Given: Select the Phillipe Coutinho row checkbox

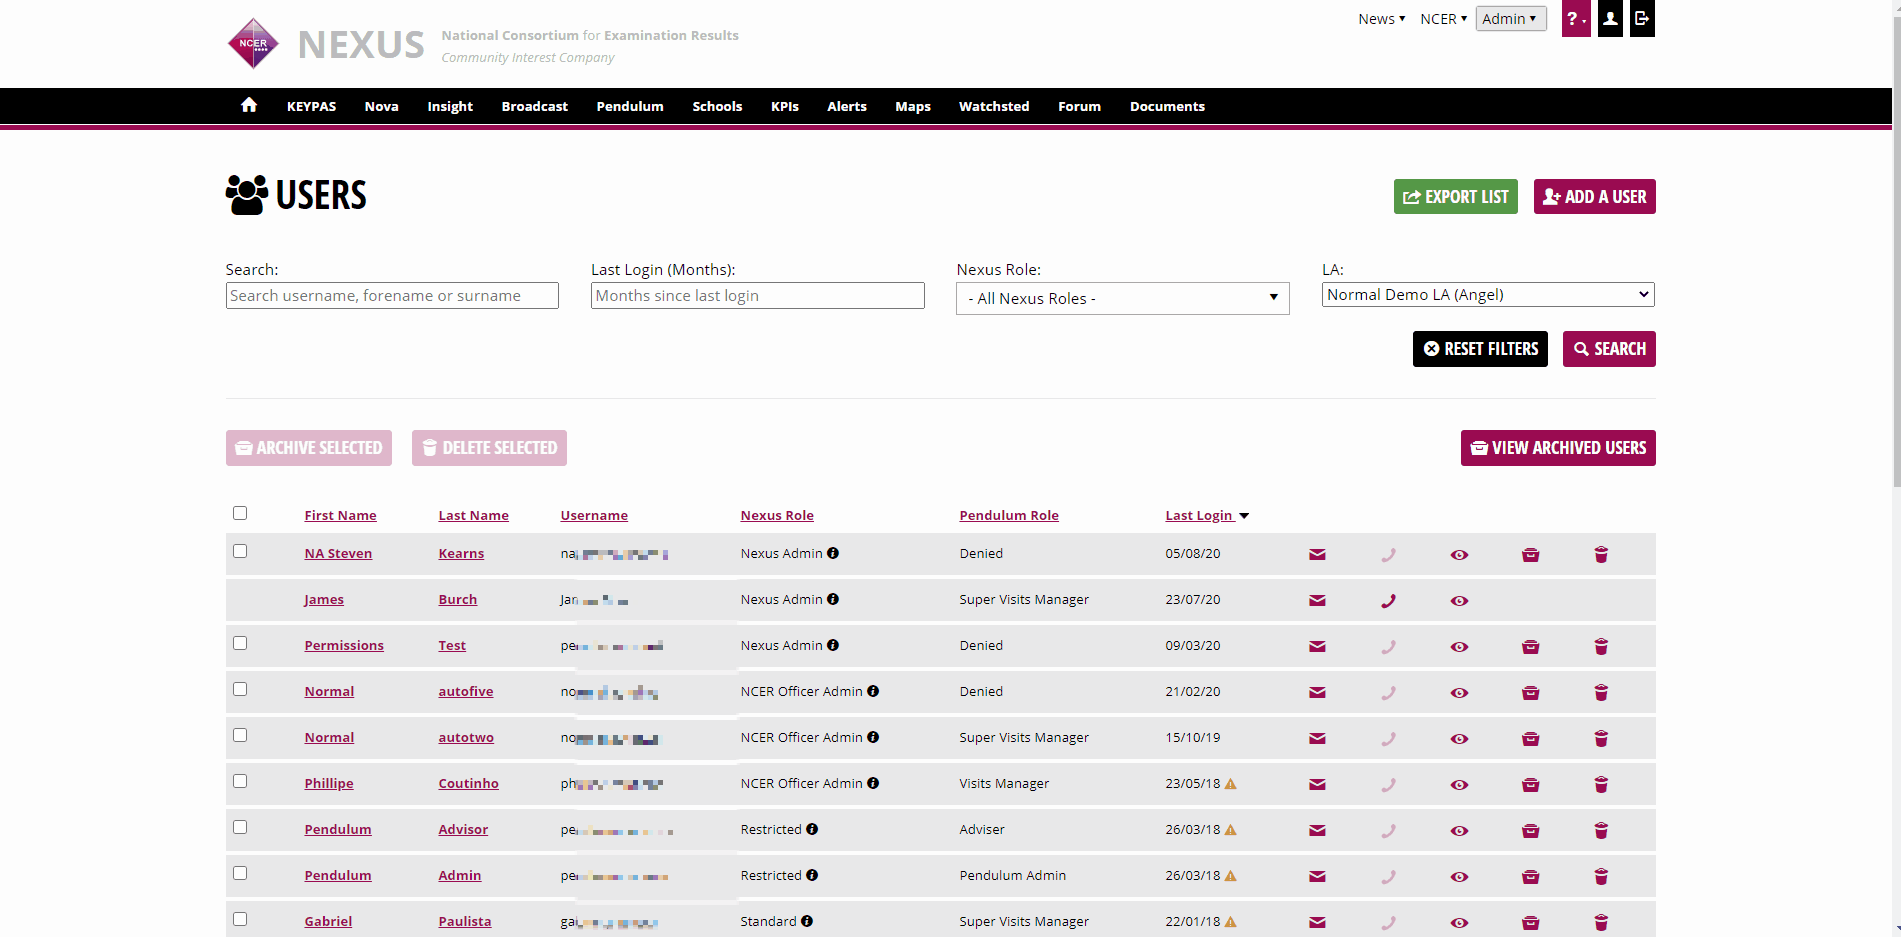Looking at the screenshot, I should (240, 781).
